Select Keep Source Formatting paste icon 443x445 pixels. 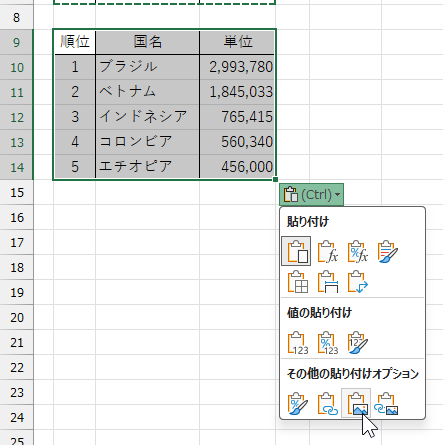point(387,251)
